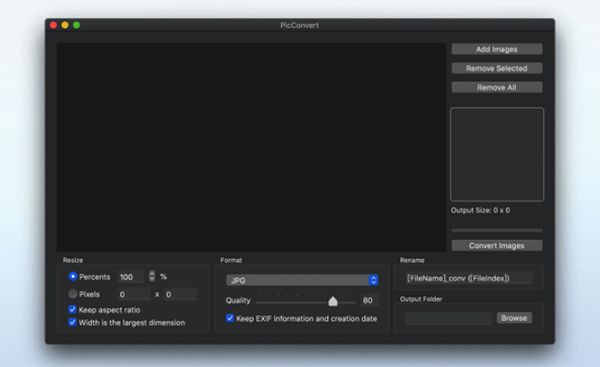The height and width of the screenshot is (367, 600).
Task: Click the image preview thumbnail box
Action: pos(497,154)
